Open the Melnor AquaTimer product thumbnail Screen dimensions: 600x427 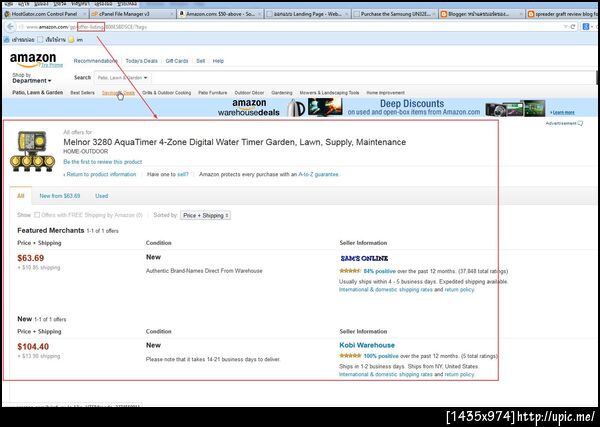(33, 152)
